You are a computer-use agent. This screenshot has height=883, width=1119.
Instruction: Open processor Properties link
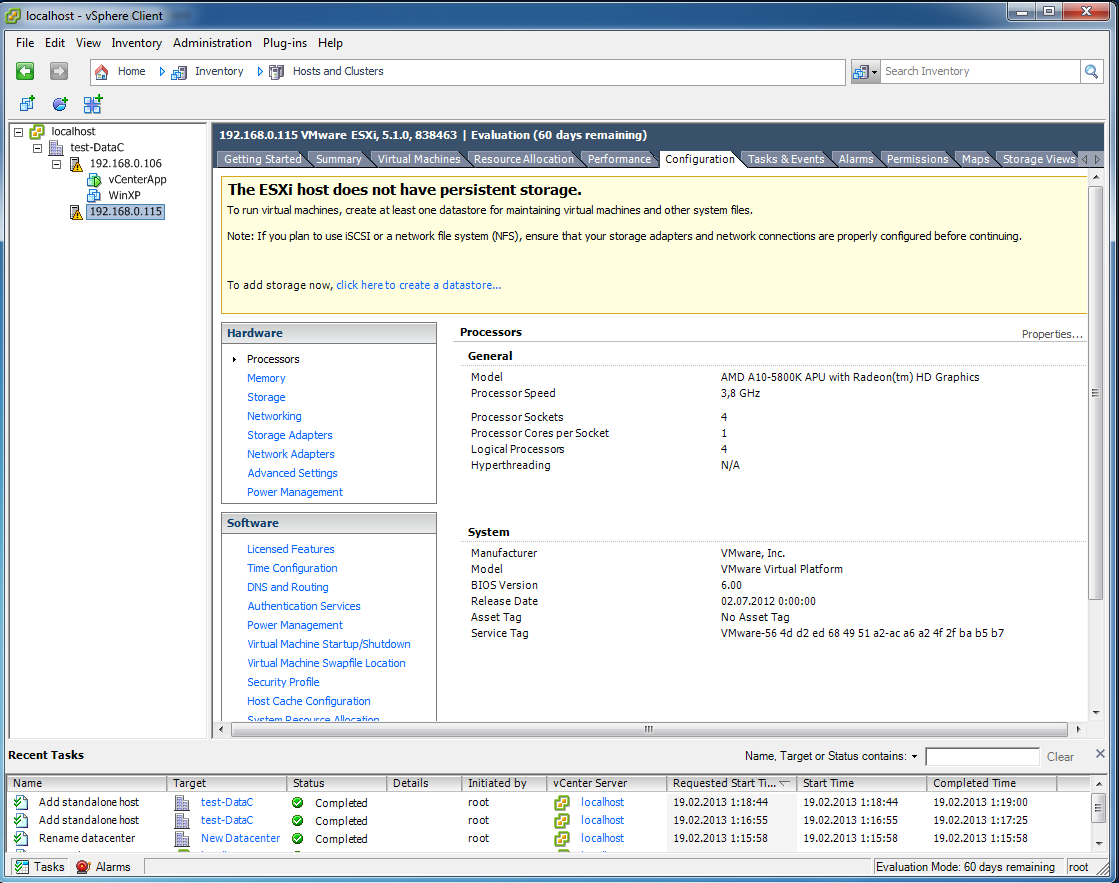1052,334
